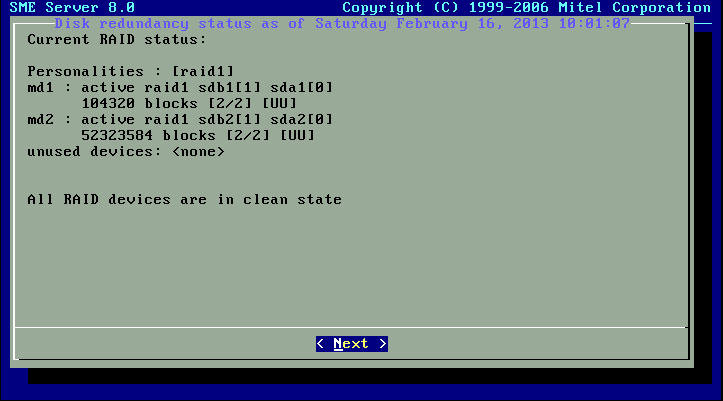
Task: Click the Mitel Corporation copyright text
Action: tap(527, 7)
